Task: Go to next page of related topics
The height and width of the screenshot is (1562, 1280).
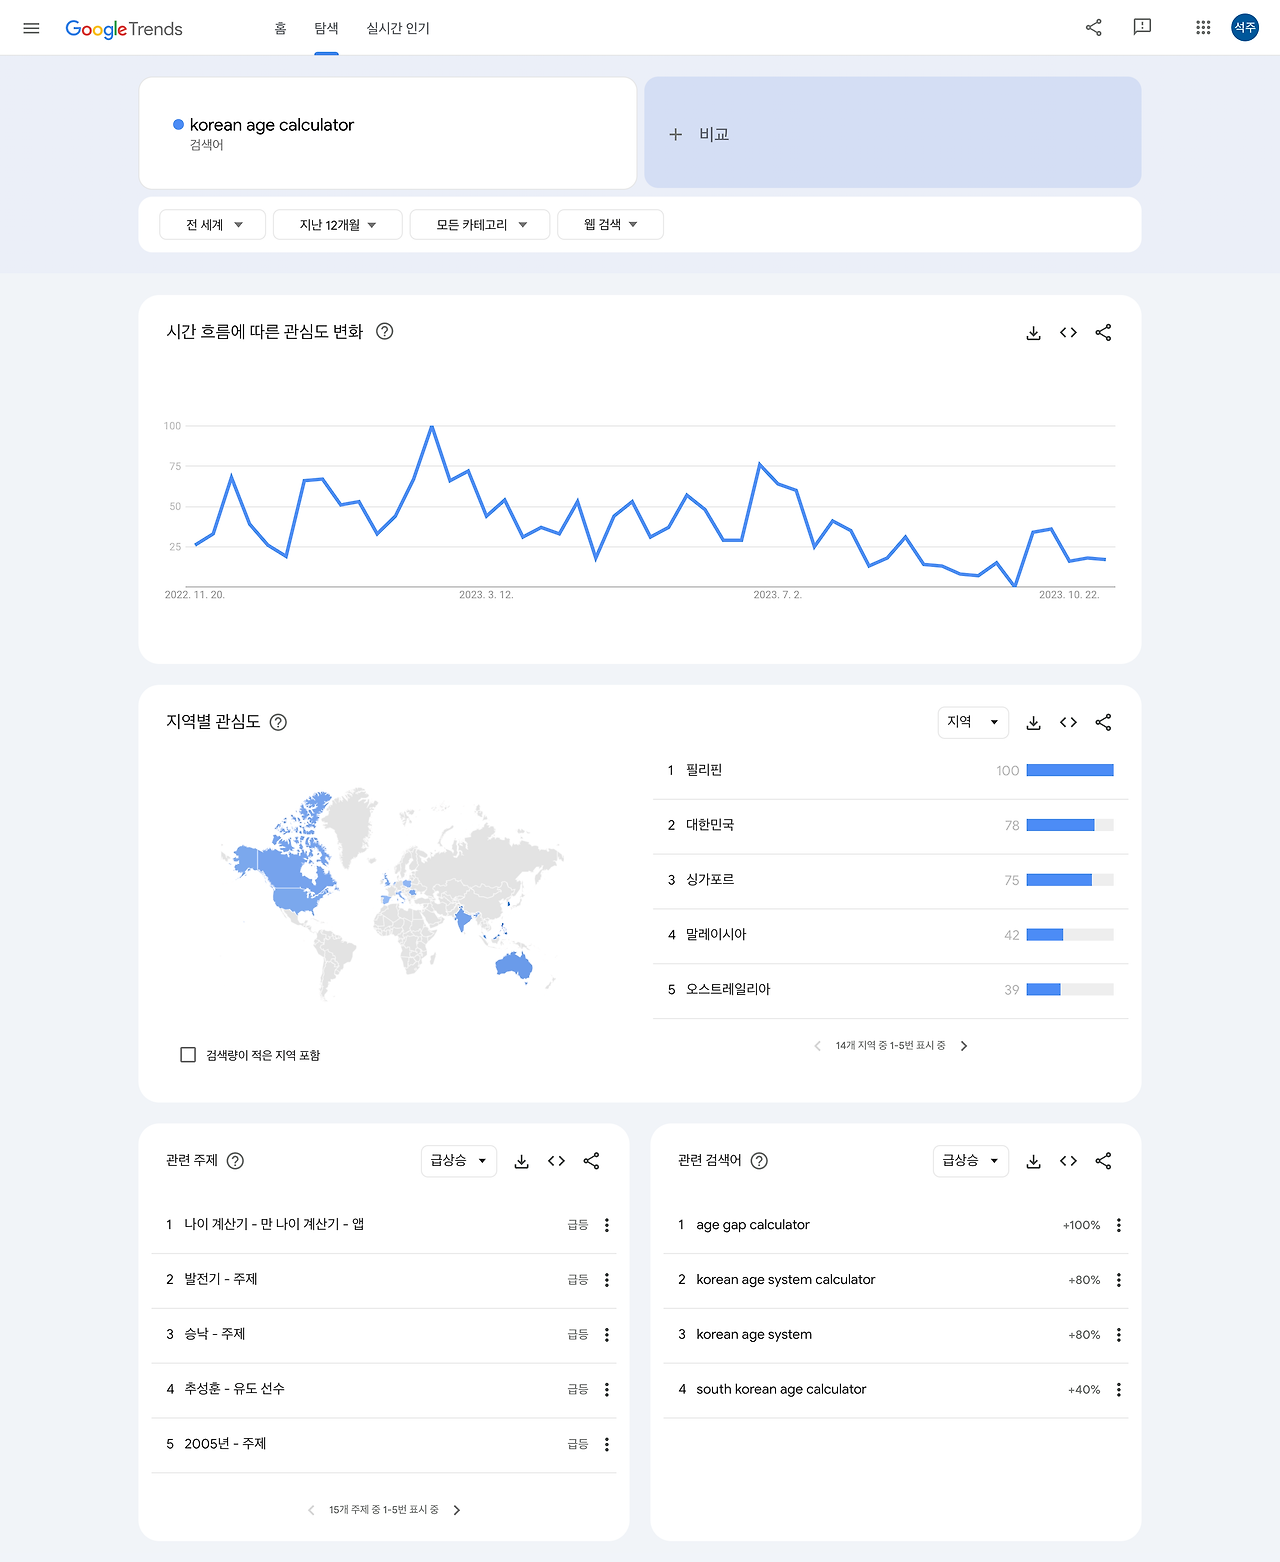Action: (457, 1510)
